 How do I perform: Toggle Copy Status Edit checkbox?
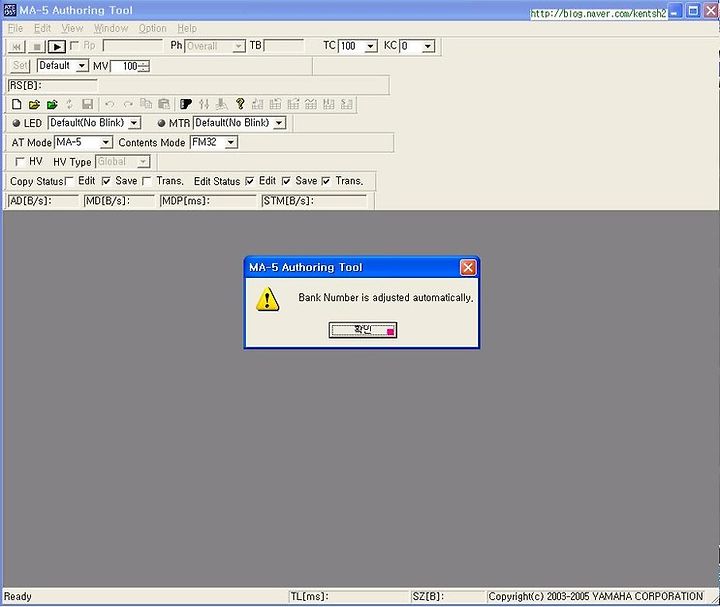(69, 181)
